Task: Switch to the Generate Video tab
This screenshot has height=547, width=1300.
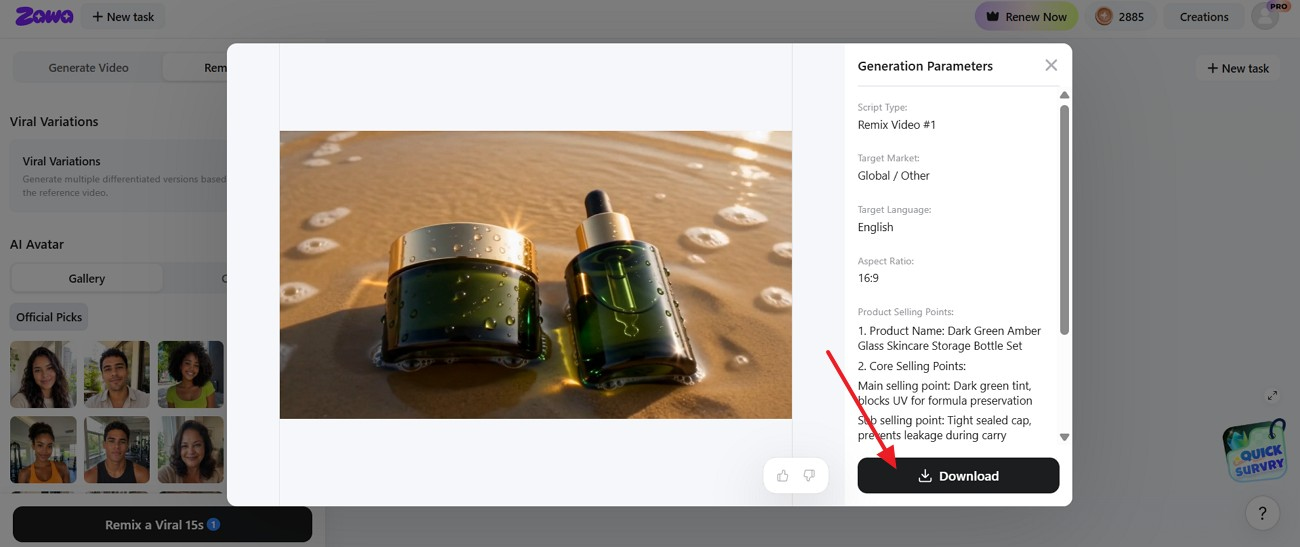Action: pyautogui.click(x=88, y=68)
